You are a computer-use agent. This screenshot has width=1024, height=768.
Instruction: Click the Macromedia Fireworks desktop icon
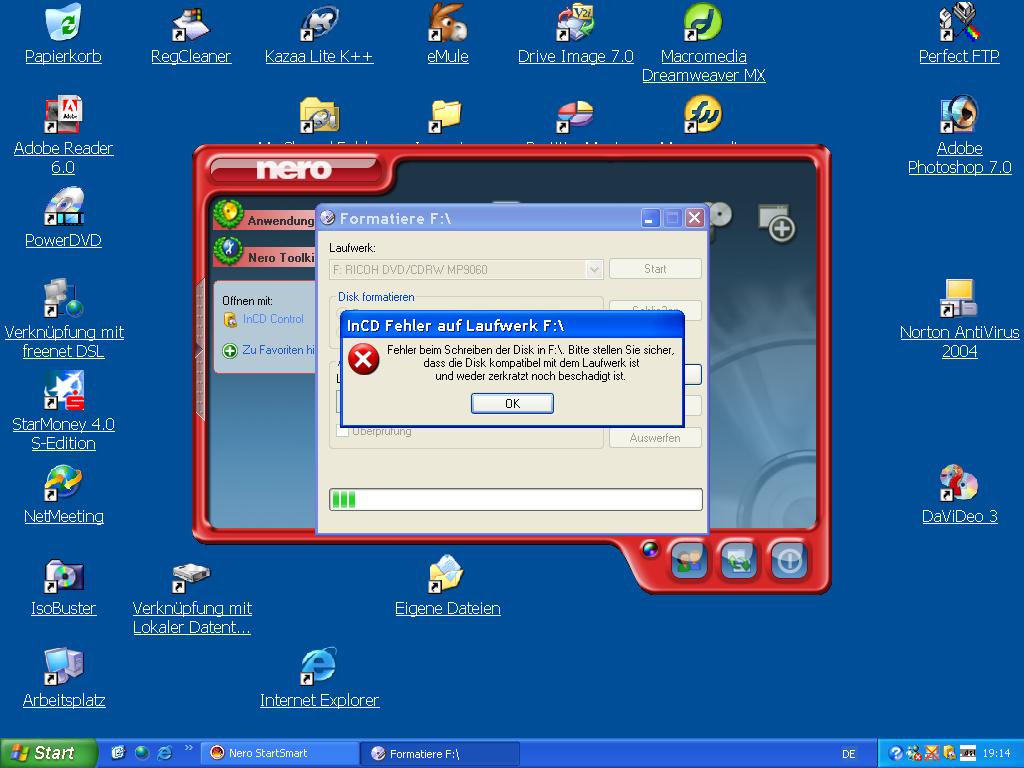pyautogui.click(x=703, y=115)
